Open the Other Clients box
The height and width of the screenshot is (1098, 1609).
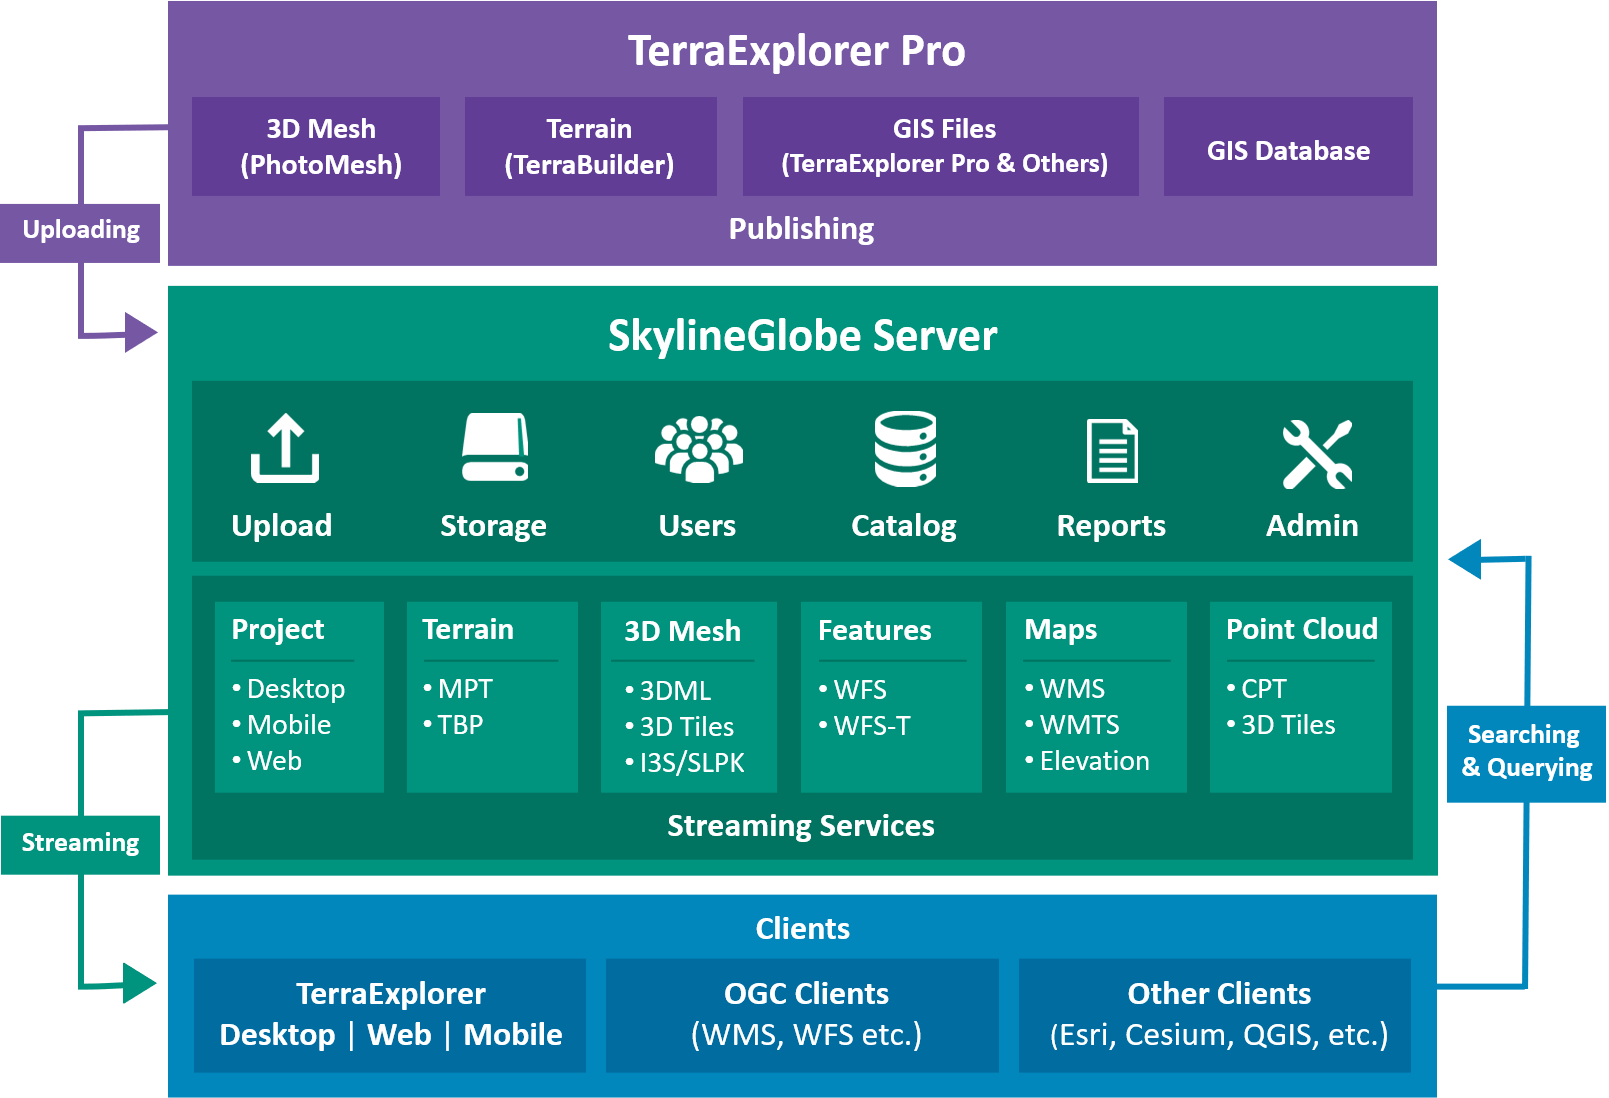coord(1215,1016)
